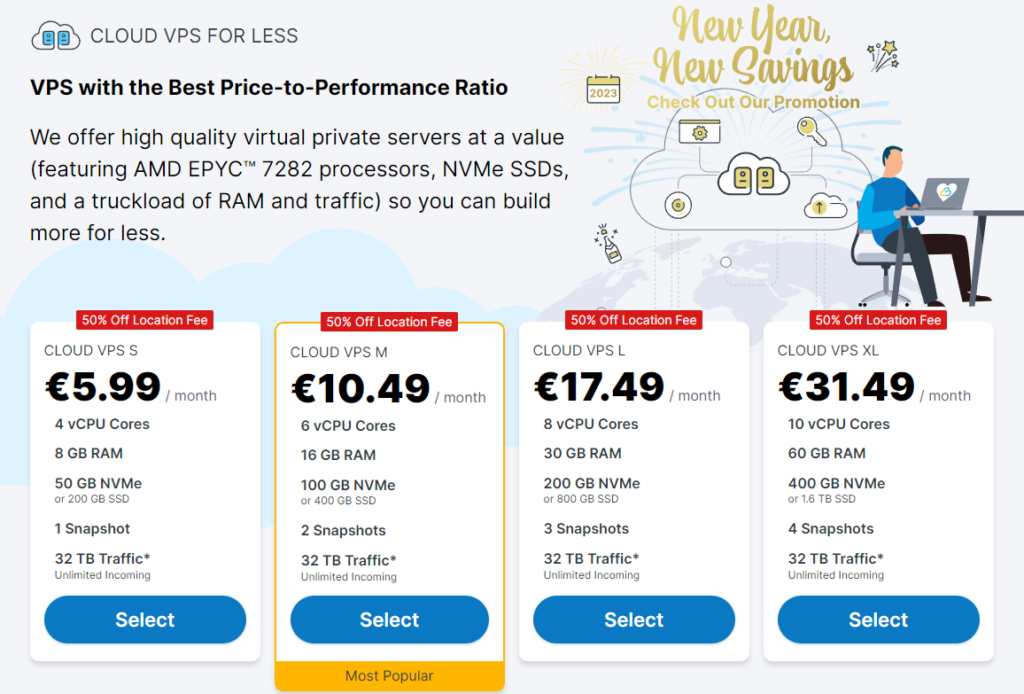The image size is (1024, 694).
Task: Click the 50% Off badge above Cloud VPS S
Action: tap(144, 320)
